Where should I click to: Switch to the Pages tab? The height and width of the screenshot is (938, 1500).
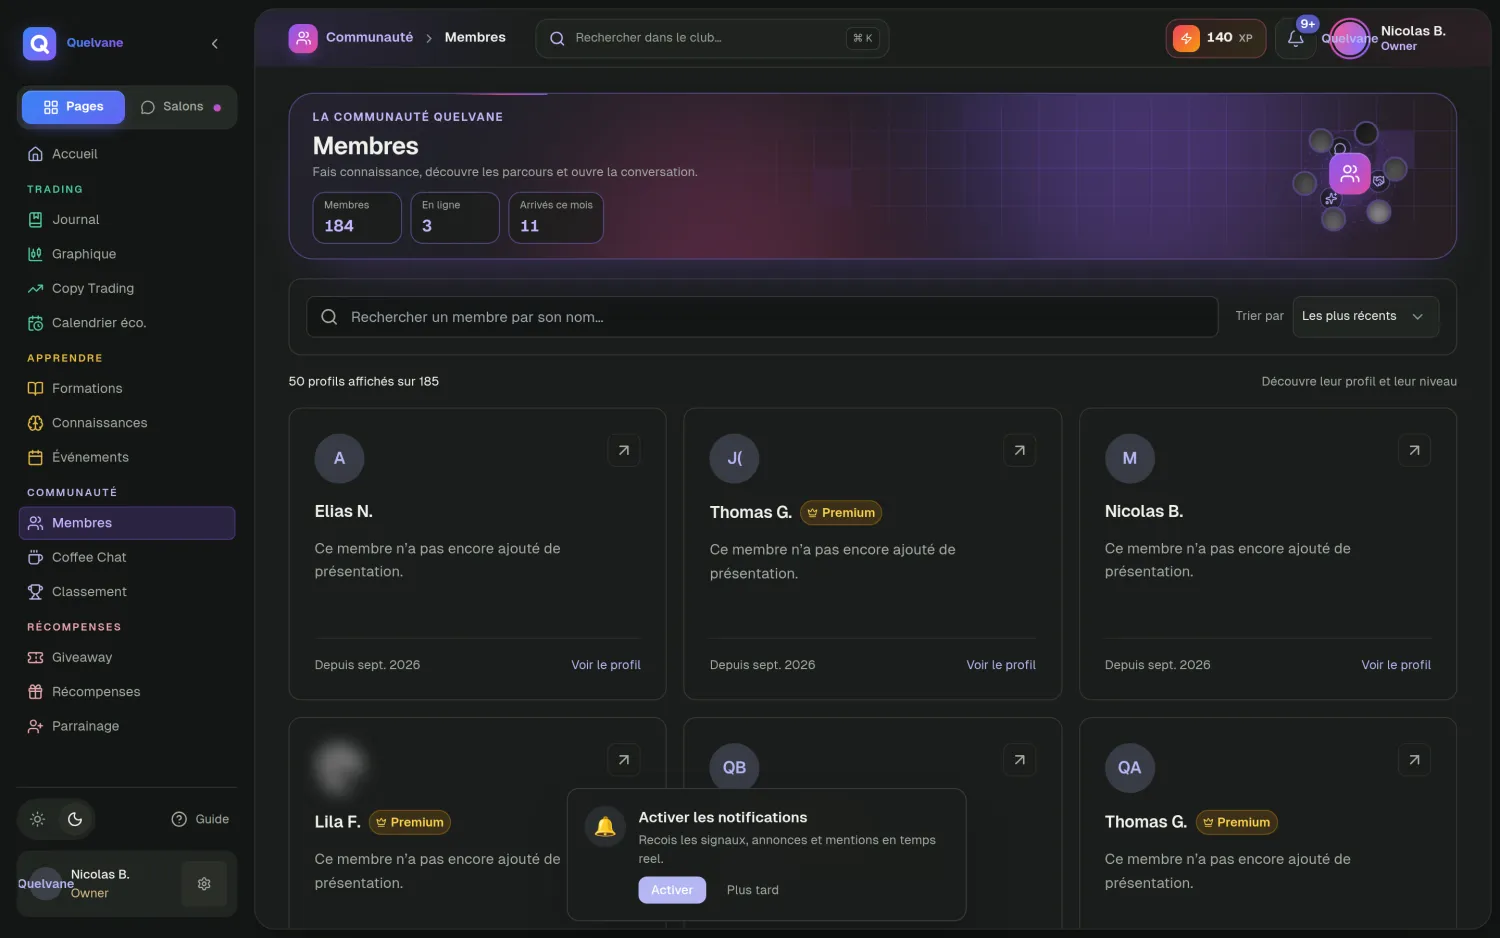(x=74, y=107)
